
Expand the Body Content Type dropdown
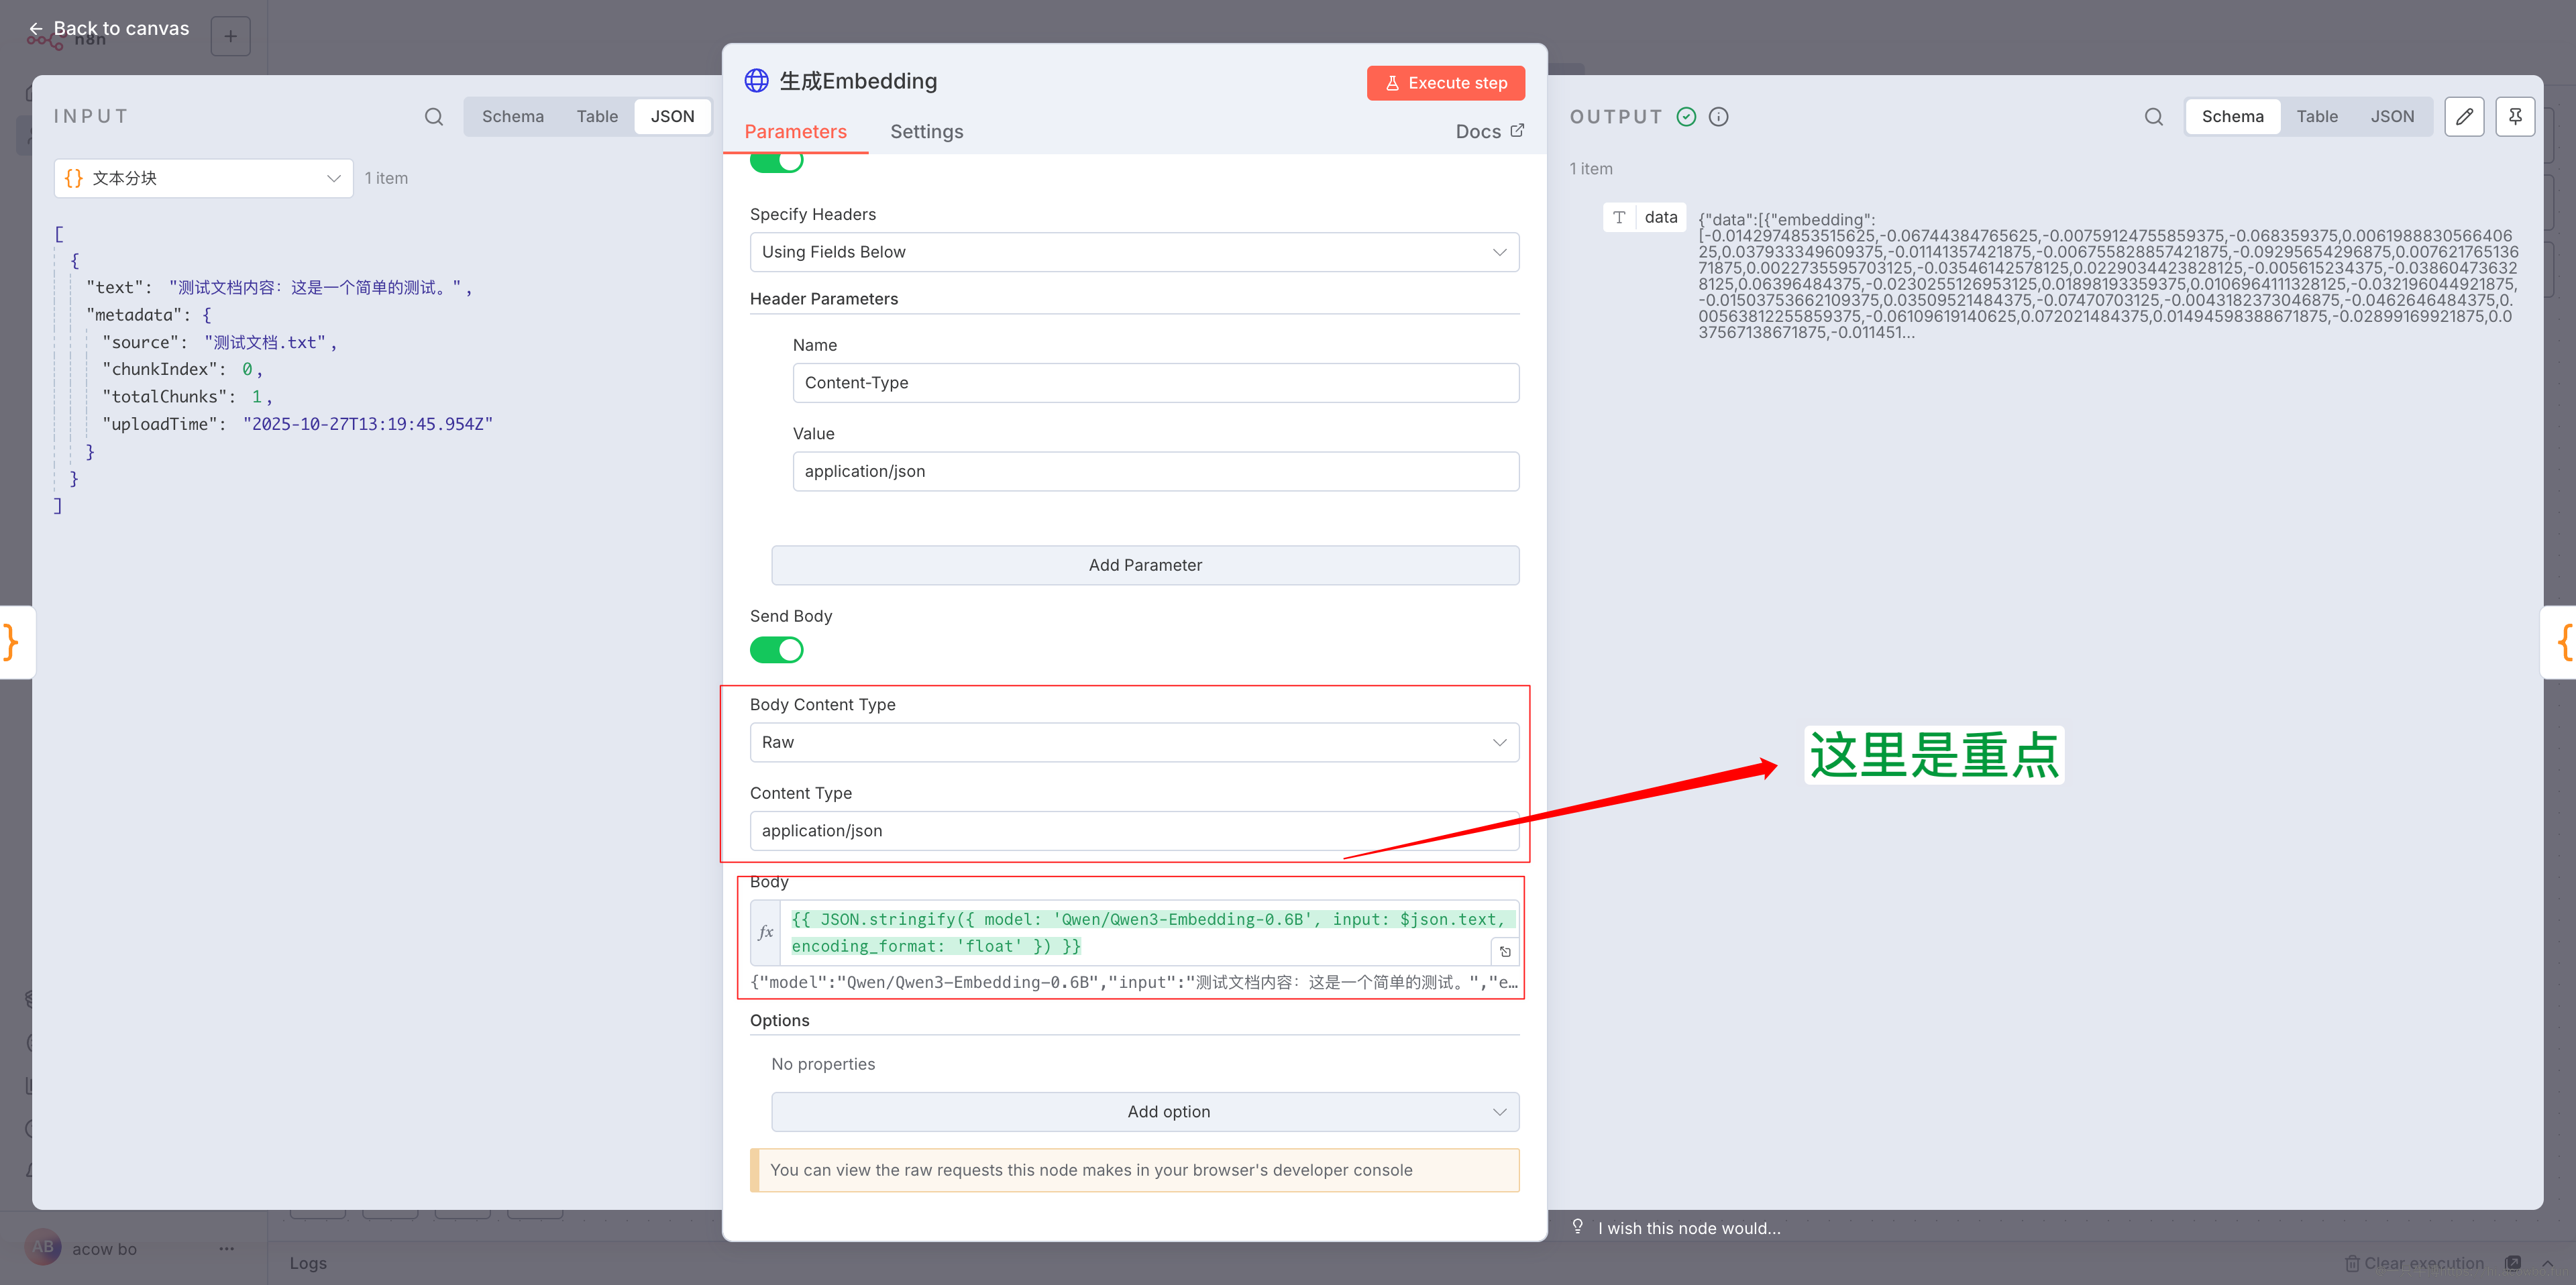[x=1133, y=742]
